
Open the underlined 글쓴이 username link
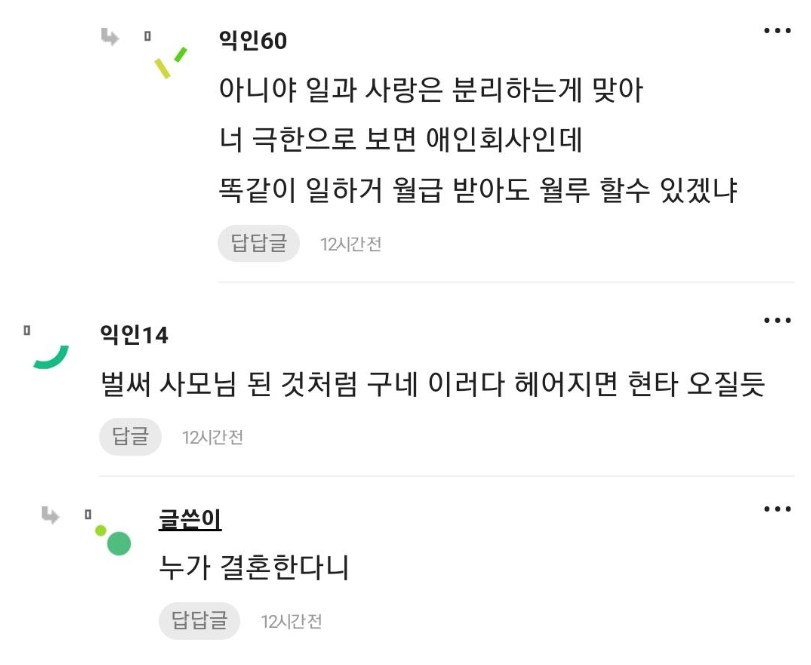[x=190, y=519]
